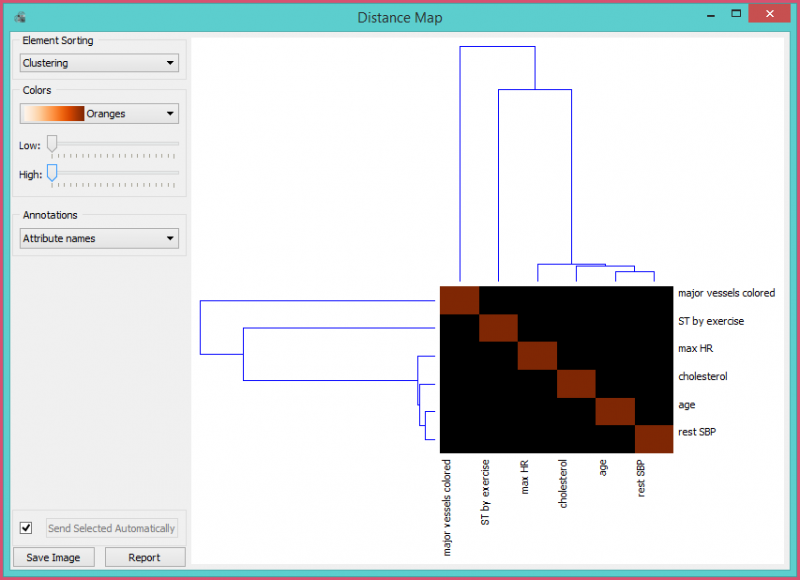Maximize the Distance Map window

coord(736,14)
